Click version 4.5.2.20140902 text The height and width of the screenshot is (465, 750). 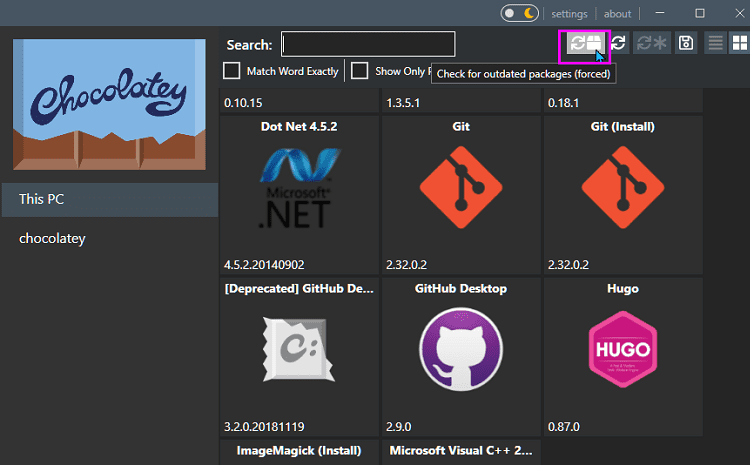264,265
